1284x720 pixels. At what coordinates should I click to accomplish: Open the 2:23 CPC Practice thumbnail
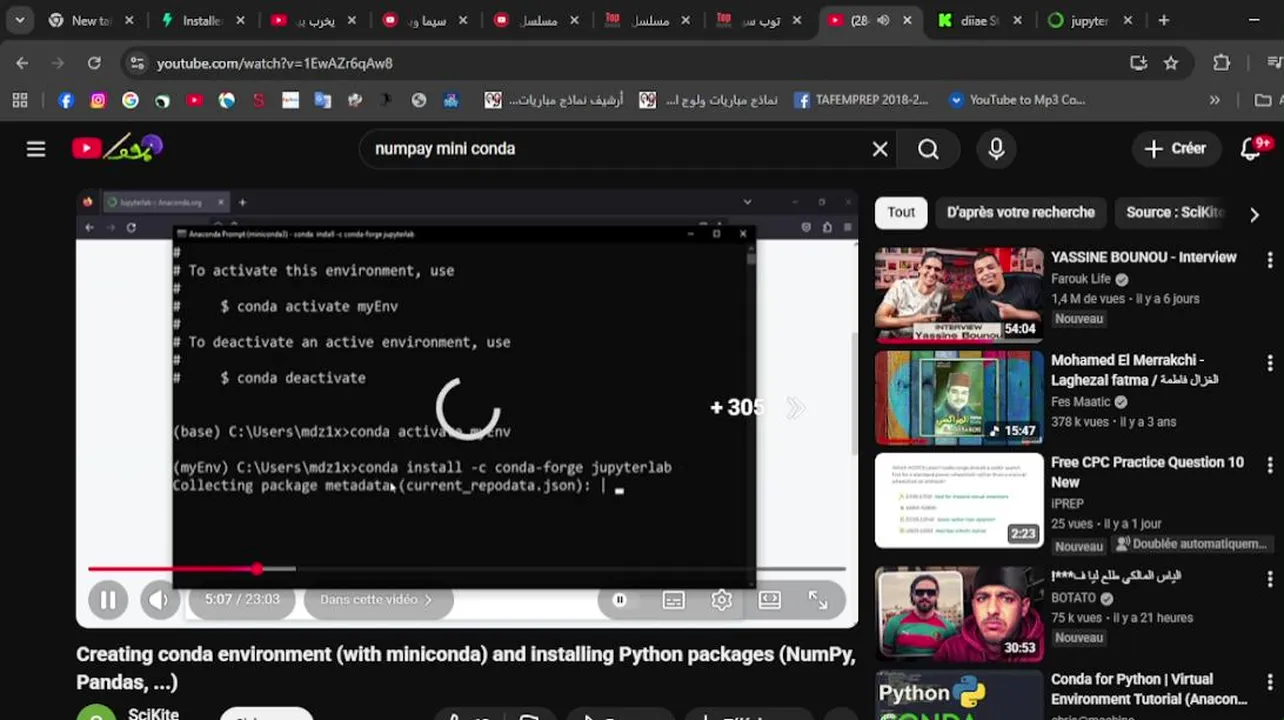[959, 501]
